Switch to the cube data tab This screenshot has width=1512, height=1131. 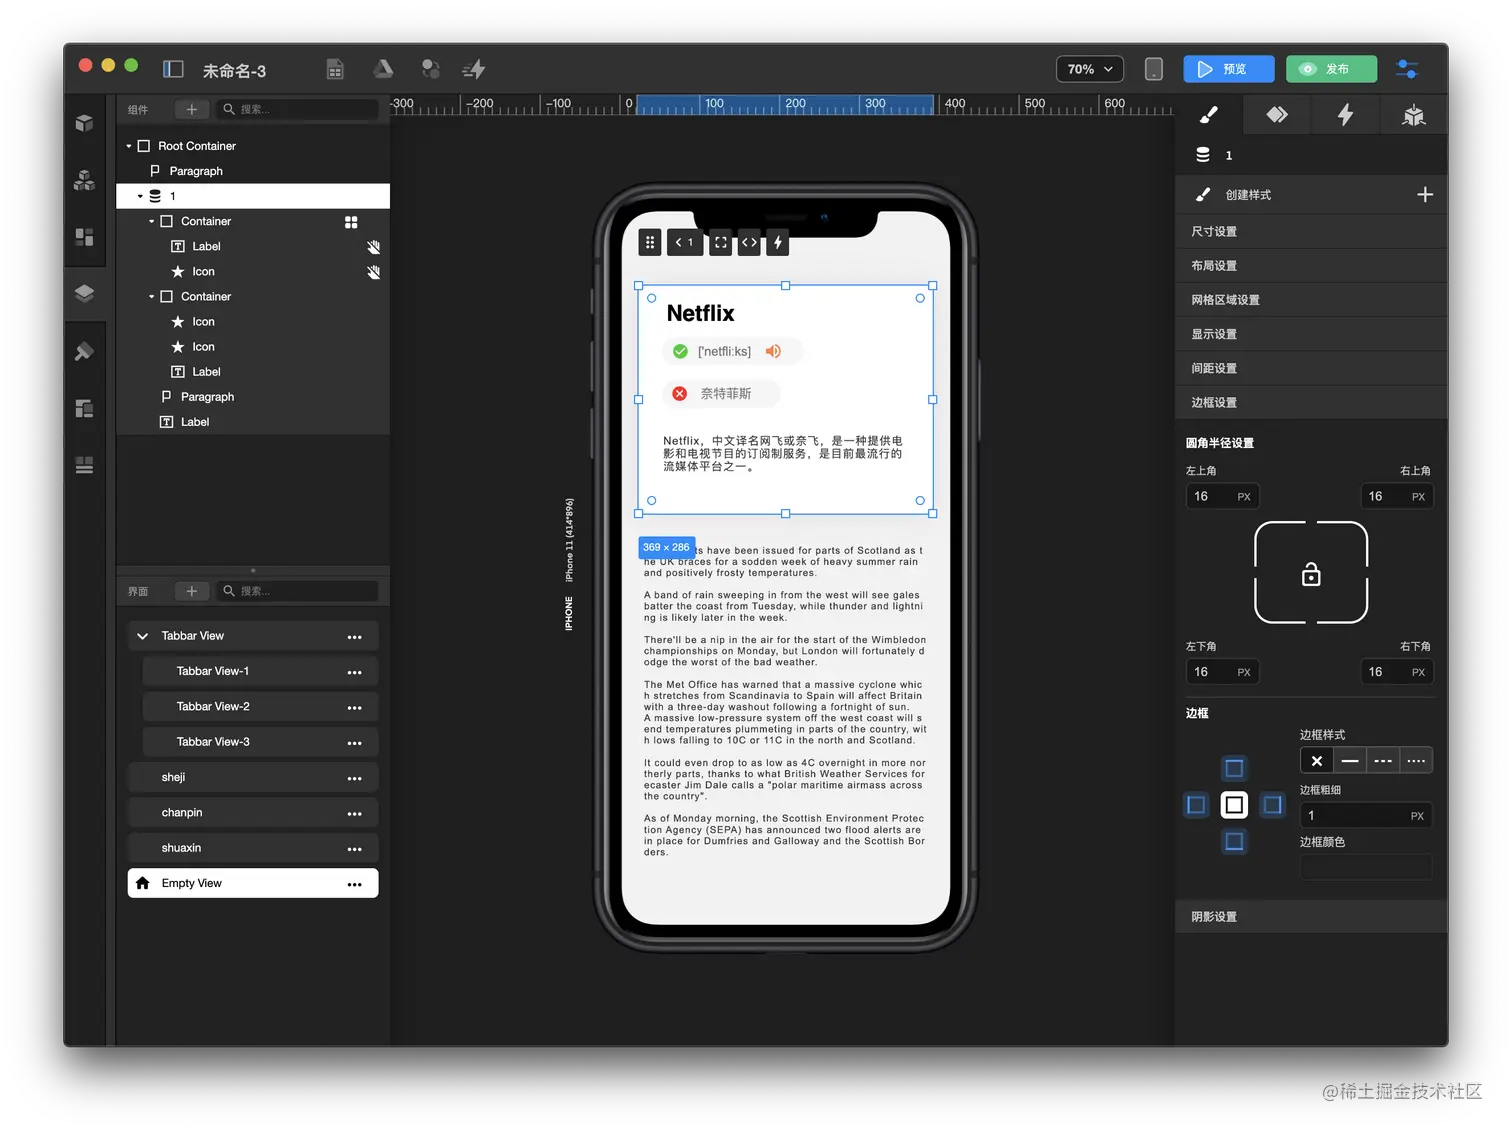[x=1413, y=115]
